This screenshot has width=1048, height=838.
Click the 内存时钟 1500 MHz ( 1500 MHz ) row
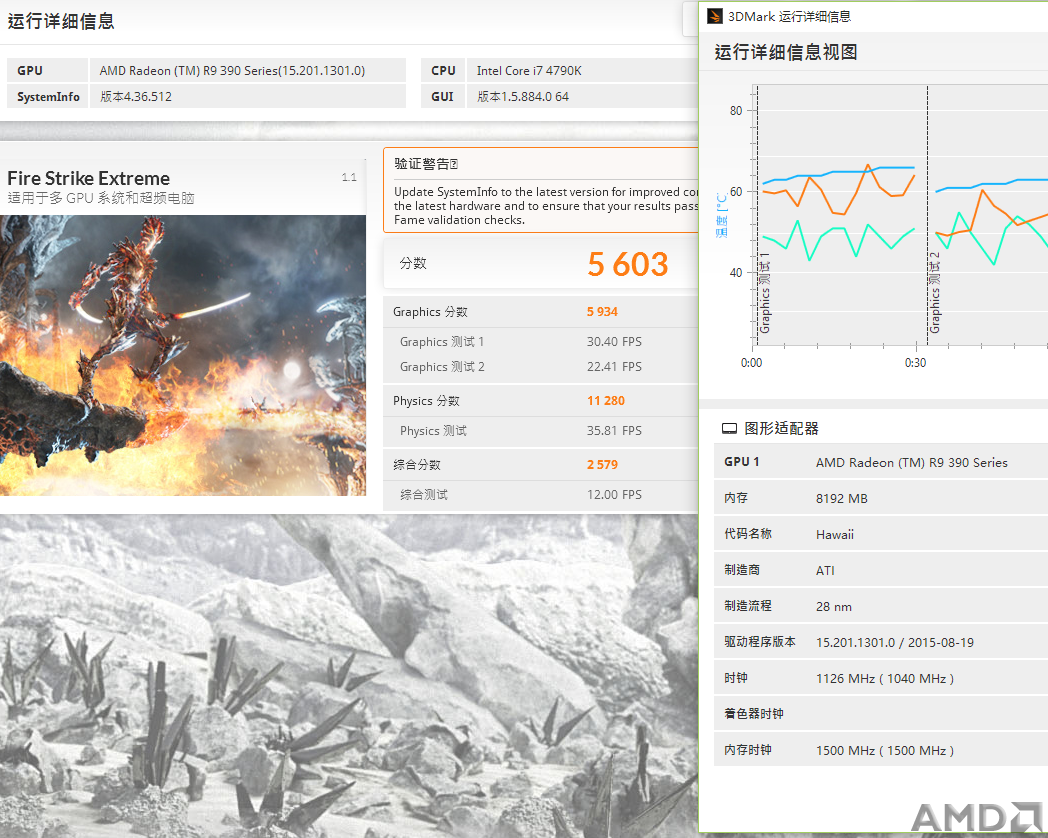(x=881, y=750)
